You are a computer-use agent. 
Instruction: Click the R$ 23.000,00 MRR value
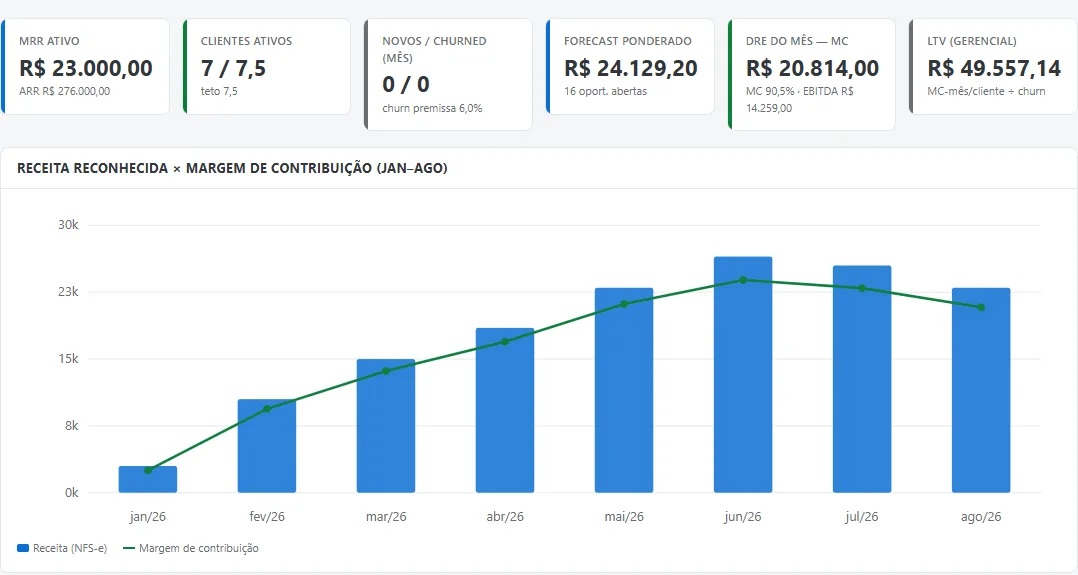[86, 68]
